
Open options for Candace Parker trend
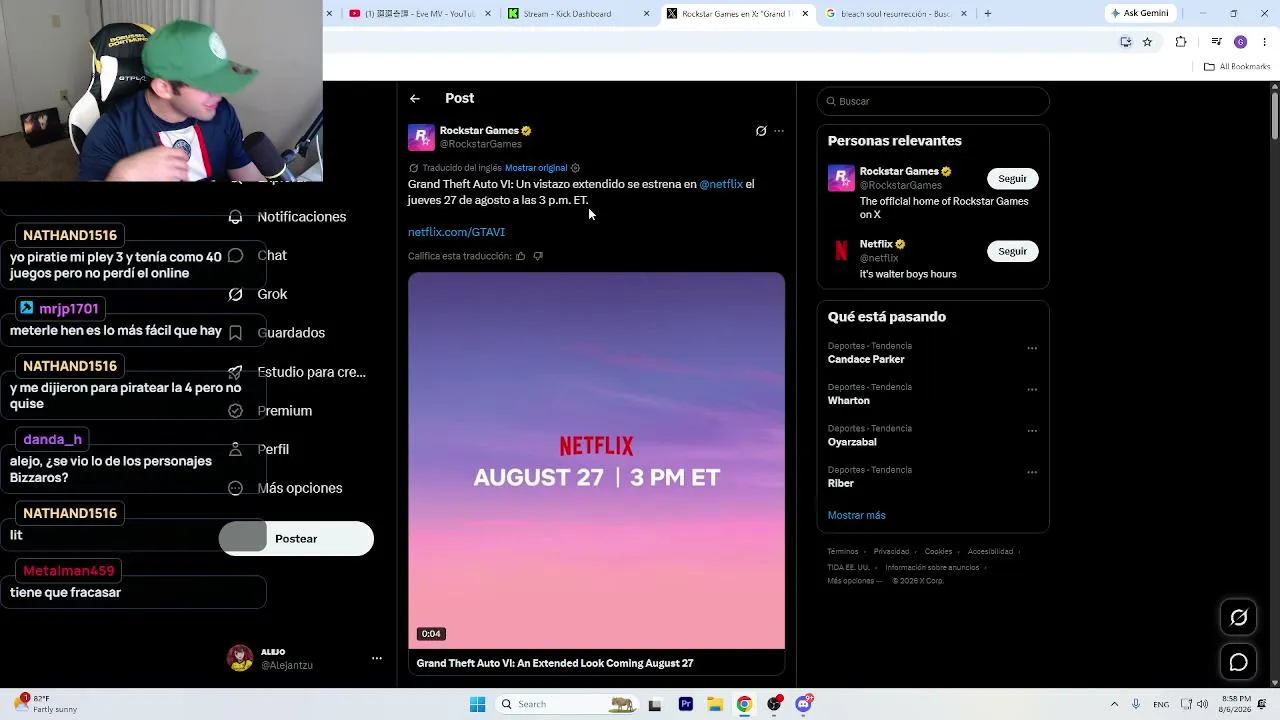(1032, 349)
